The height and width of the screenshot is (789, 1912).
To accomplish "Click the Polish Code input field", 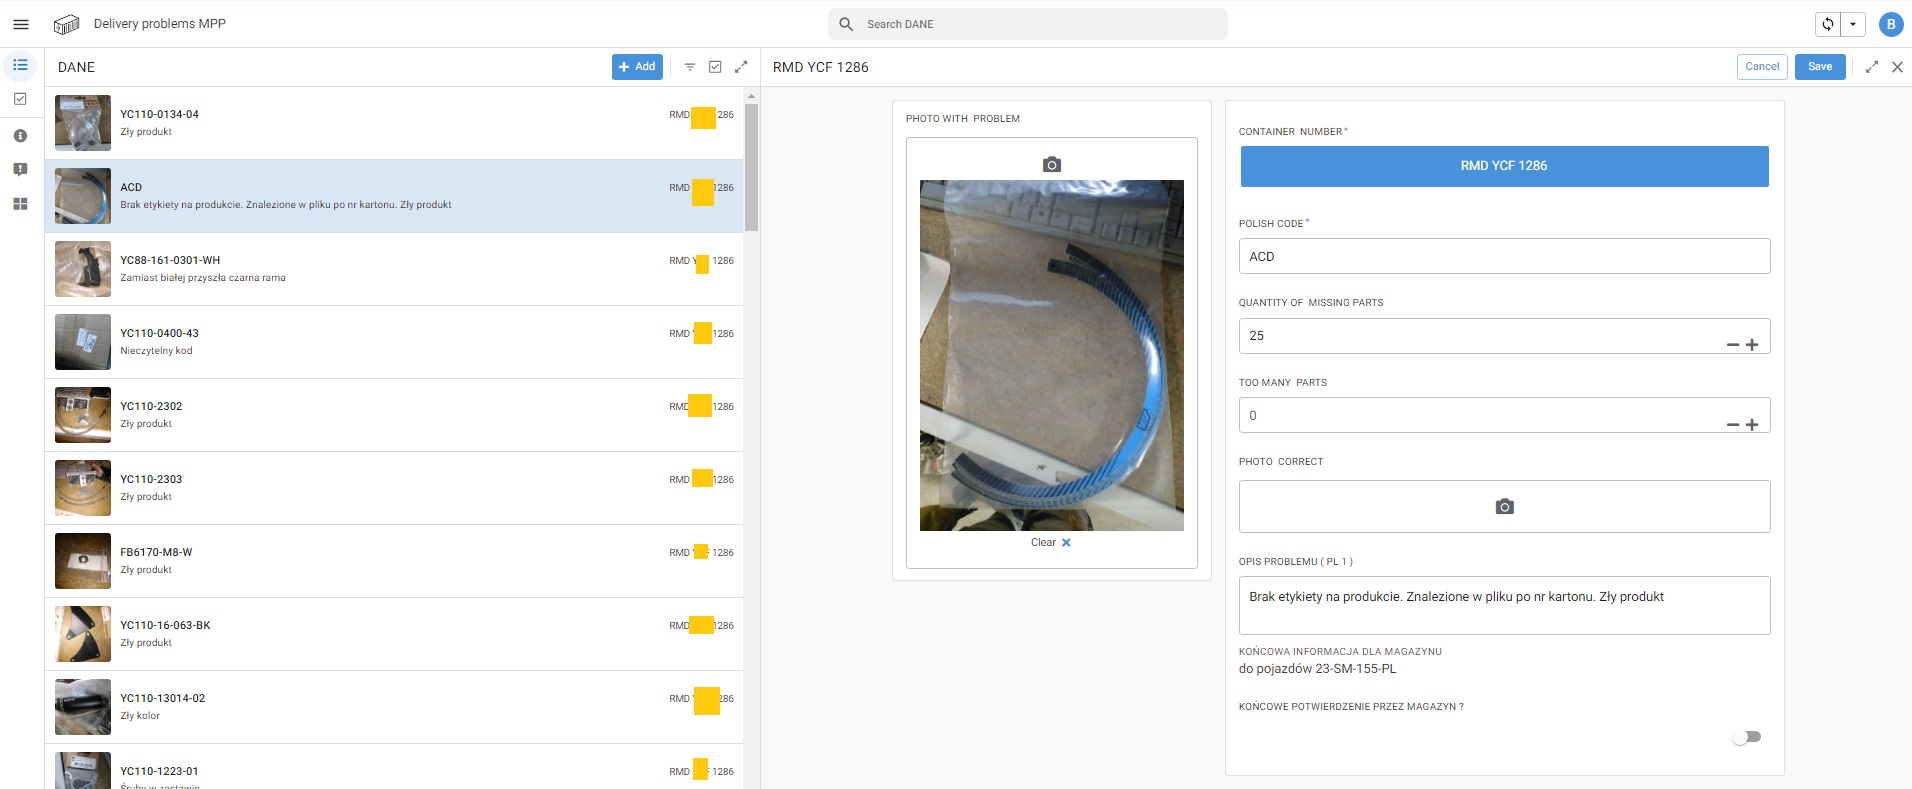I will [x=1504, y=256].
